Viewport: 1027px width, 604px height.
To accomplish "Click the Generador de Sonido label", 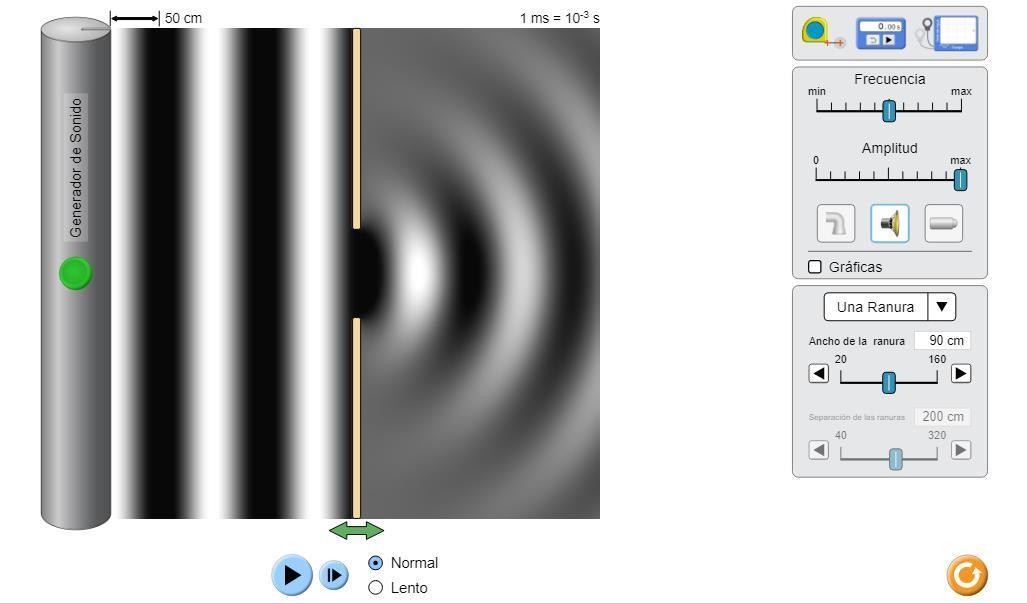I will (76, 168).
